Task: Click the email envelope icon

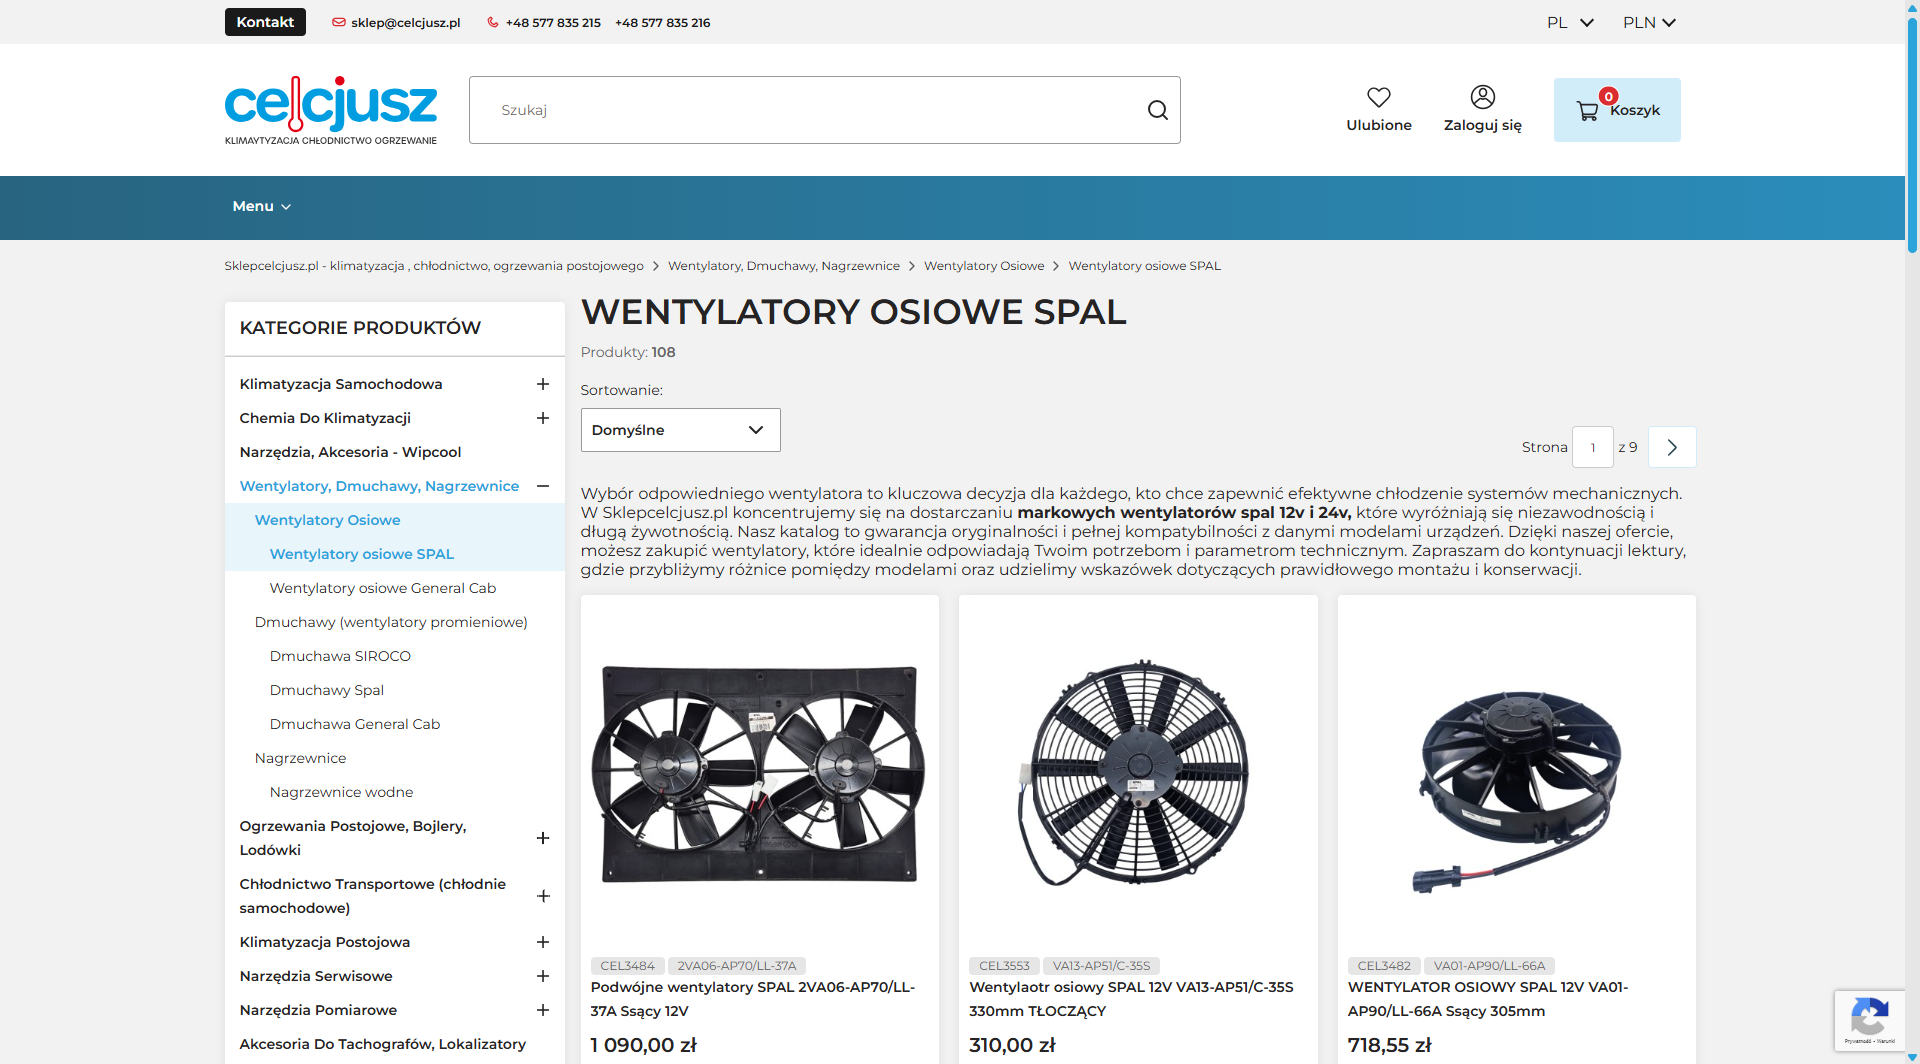Action: click(x=339, y=22)
